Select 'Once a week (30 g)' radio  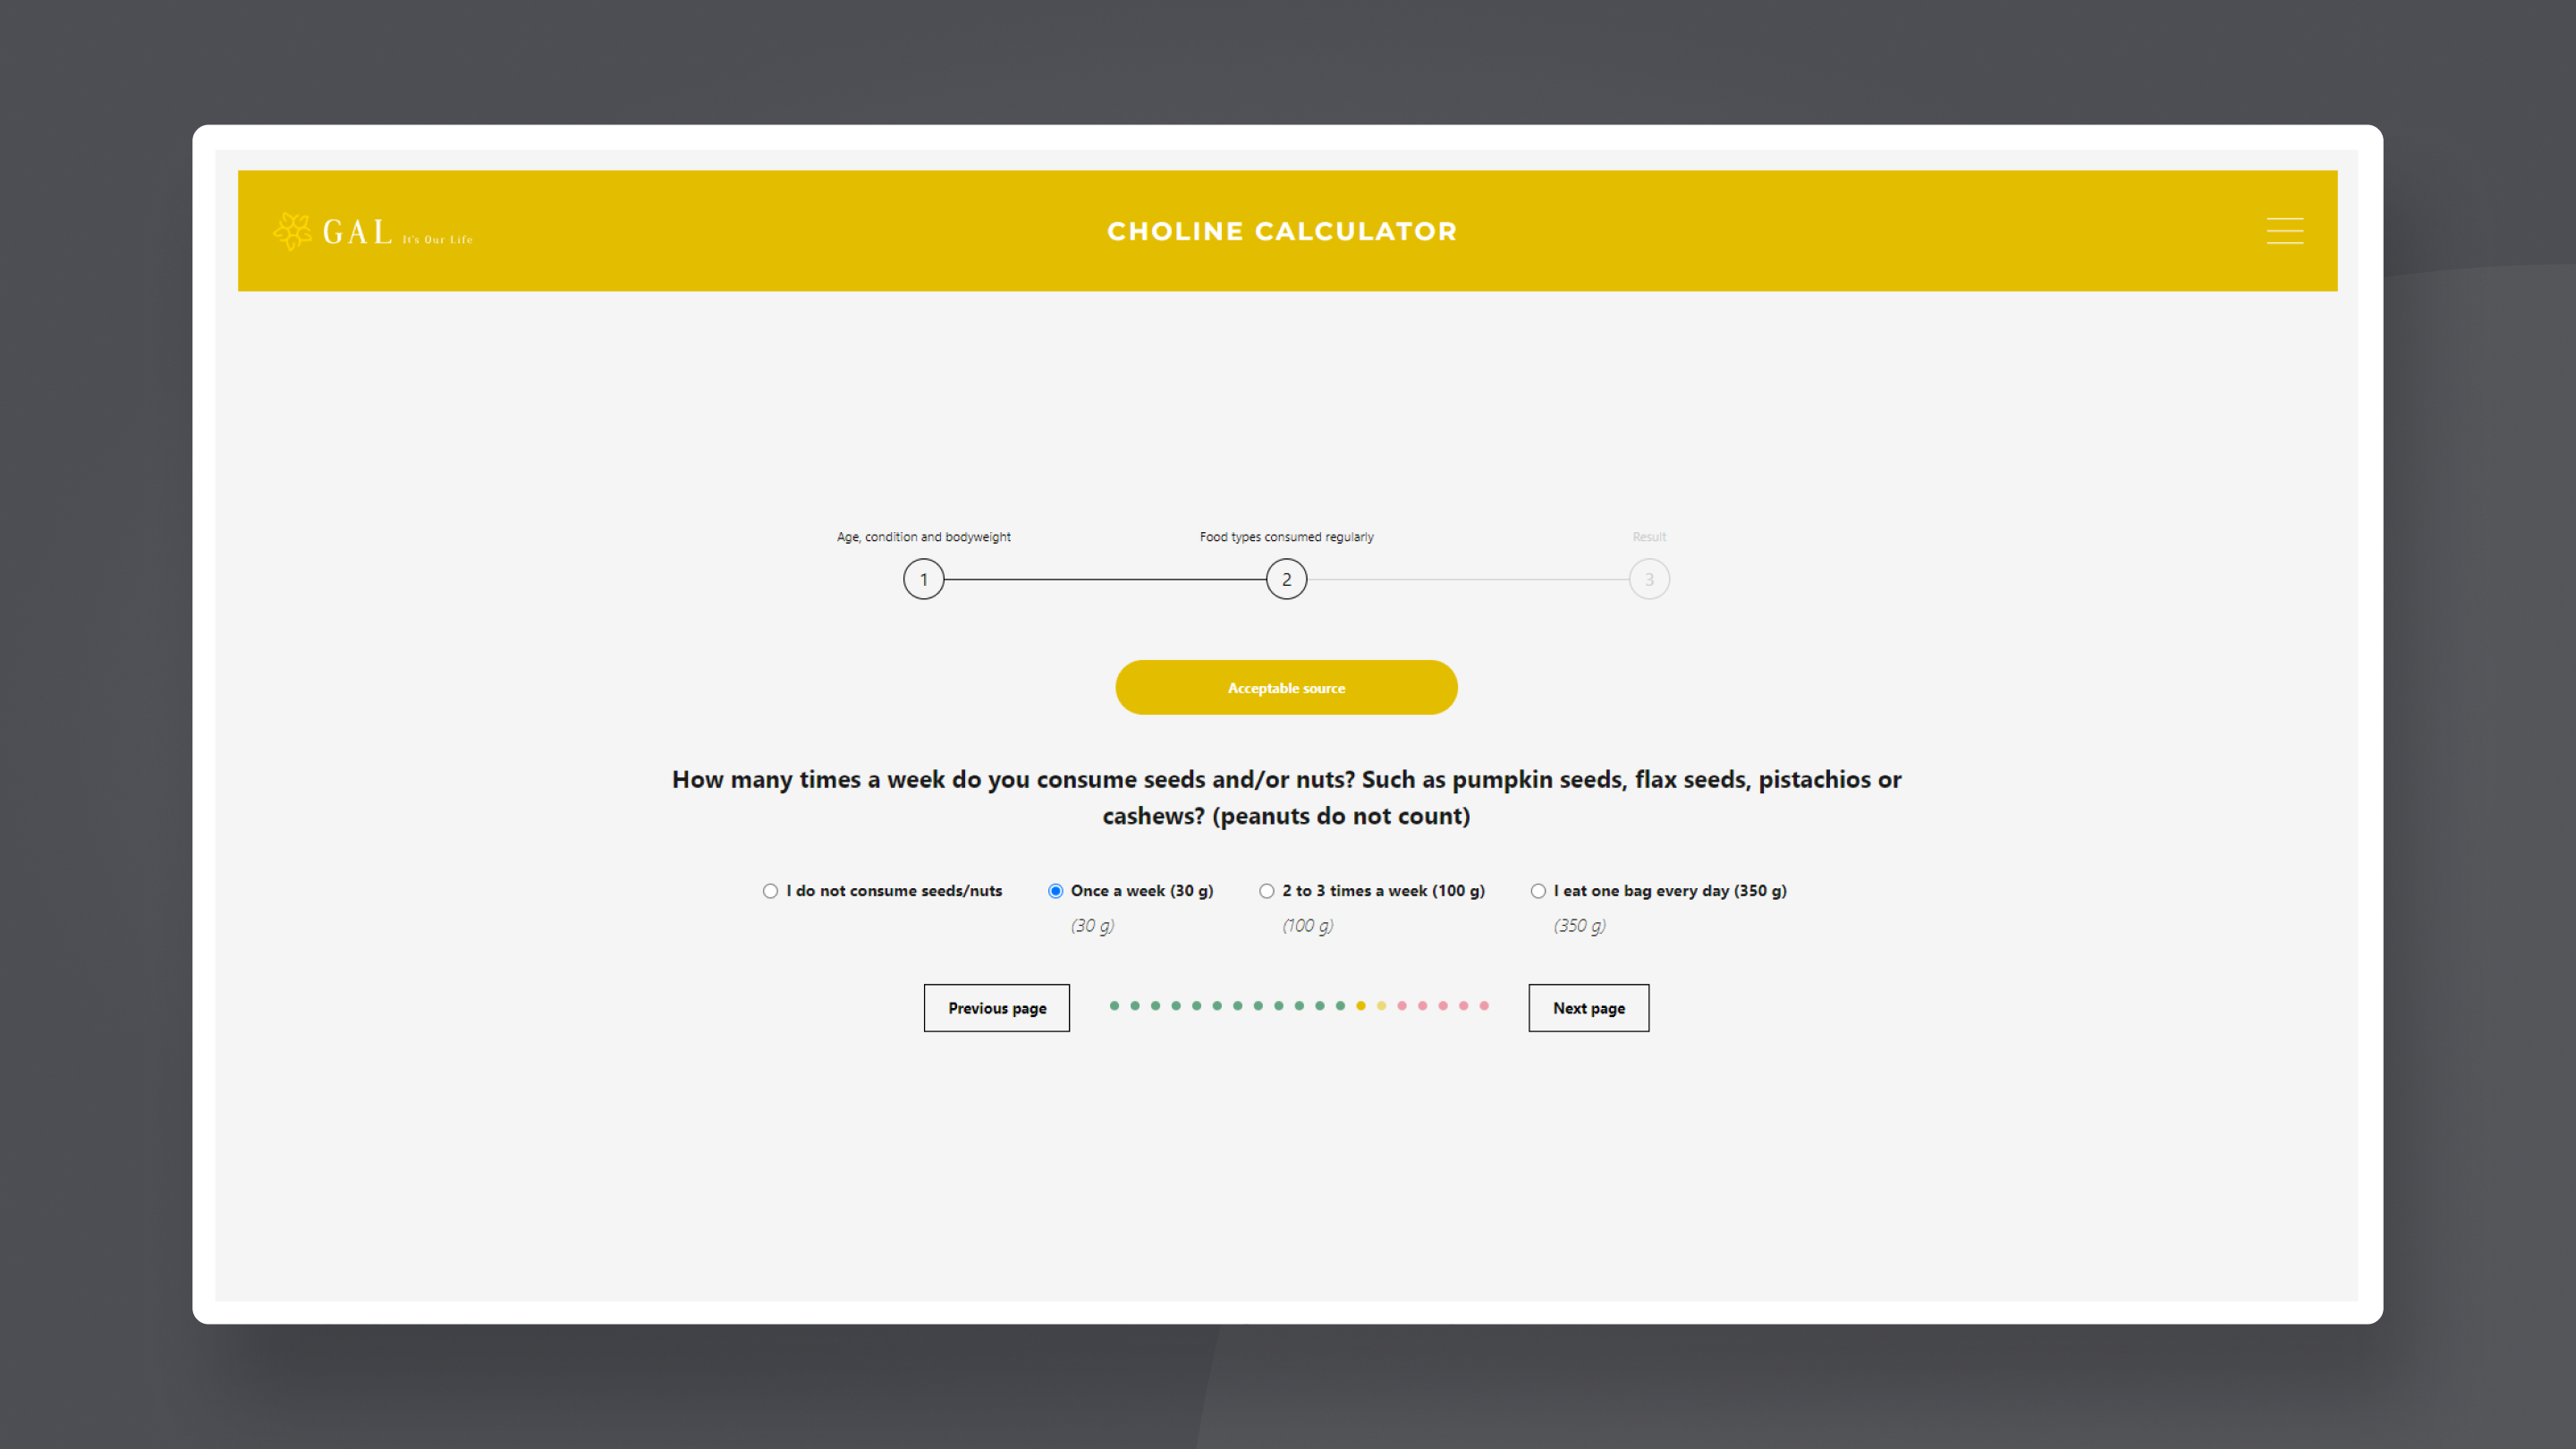[1055, 891]
